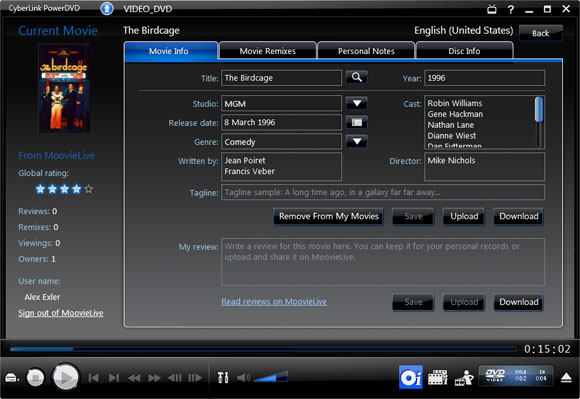
Task: Start playback with the Play button
Action: (x=65, y=377)
